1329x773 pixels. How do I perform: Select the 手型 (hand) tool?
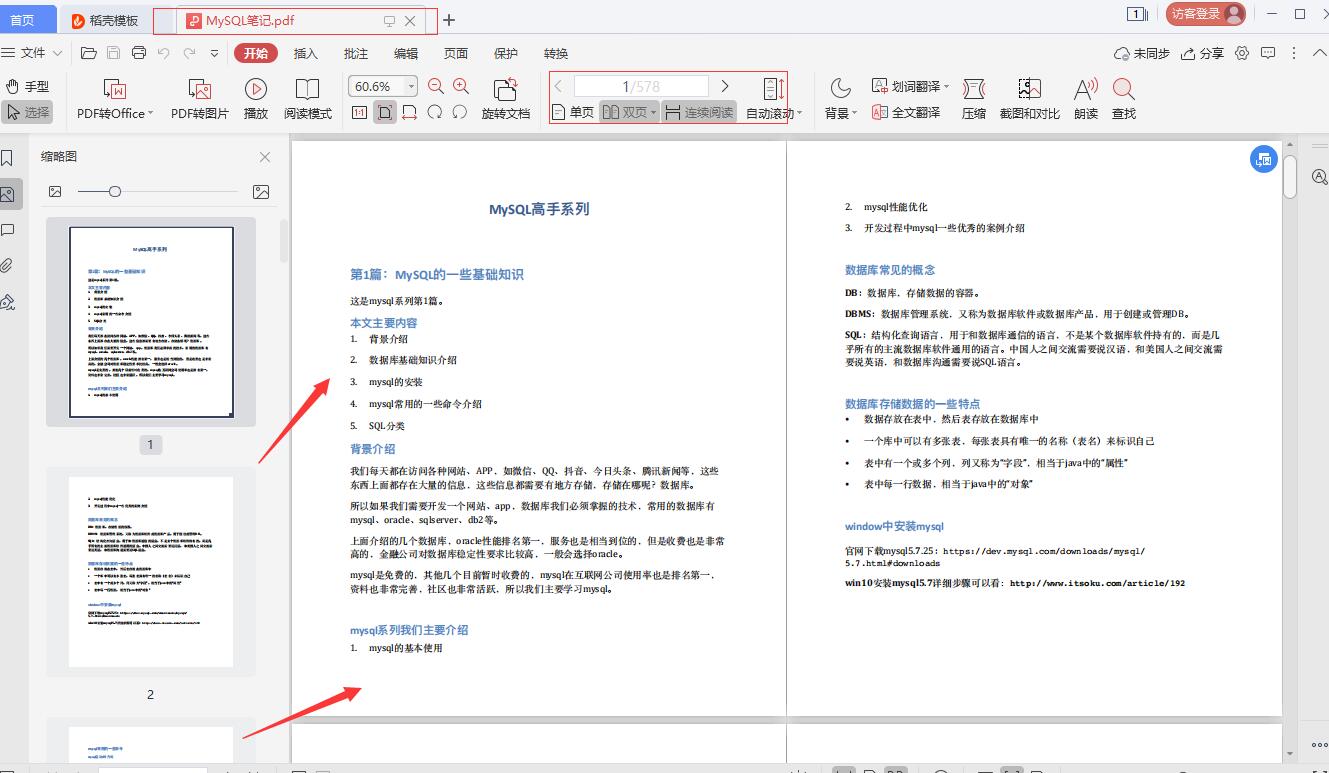point(29,86)
